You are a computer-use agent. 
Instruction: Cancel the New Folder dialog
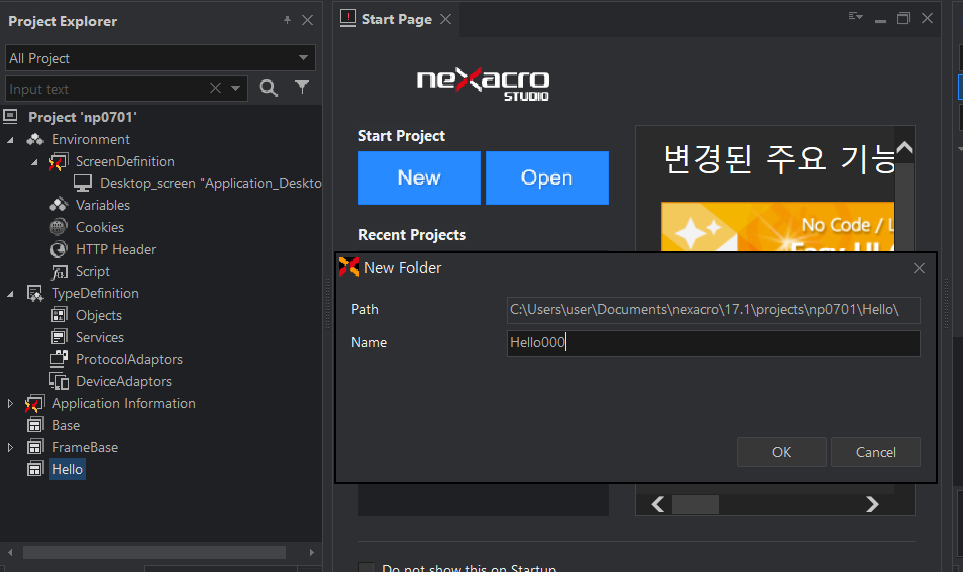click(x=876, y=452)
